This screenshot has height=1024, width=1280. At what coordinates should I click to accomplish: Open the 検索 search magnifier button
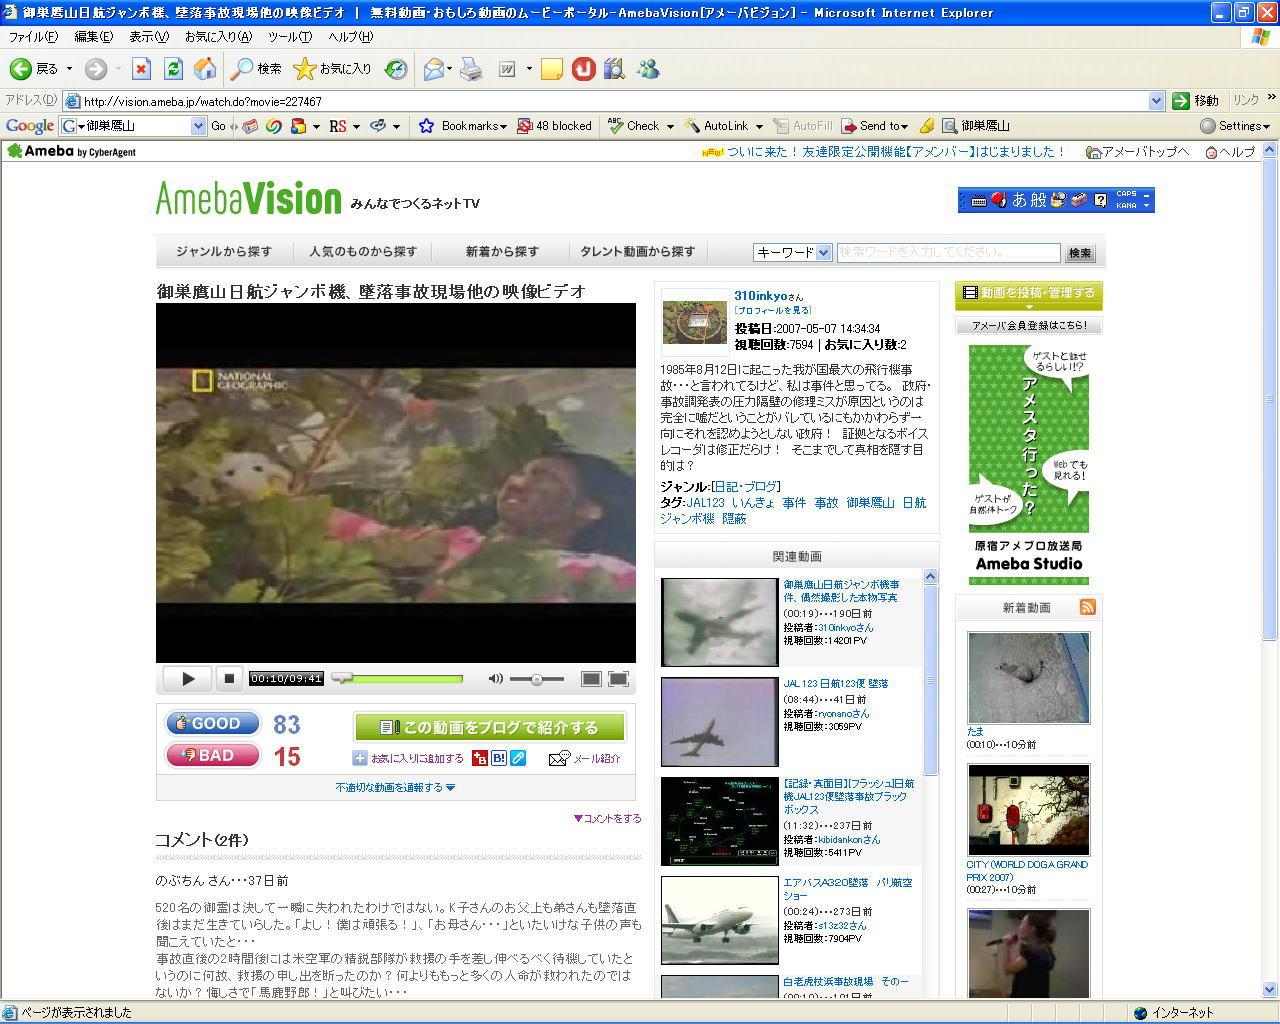point(256,69)
